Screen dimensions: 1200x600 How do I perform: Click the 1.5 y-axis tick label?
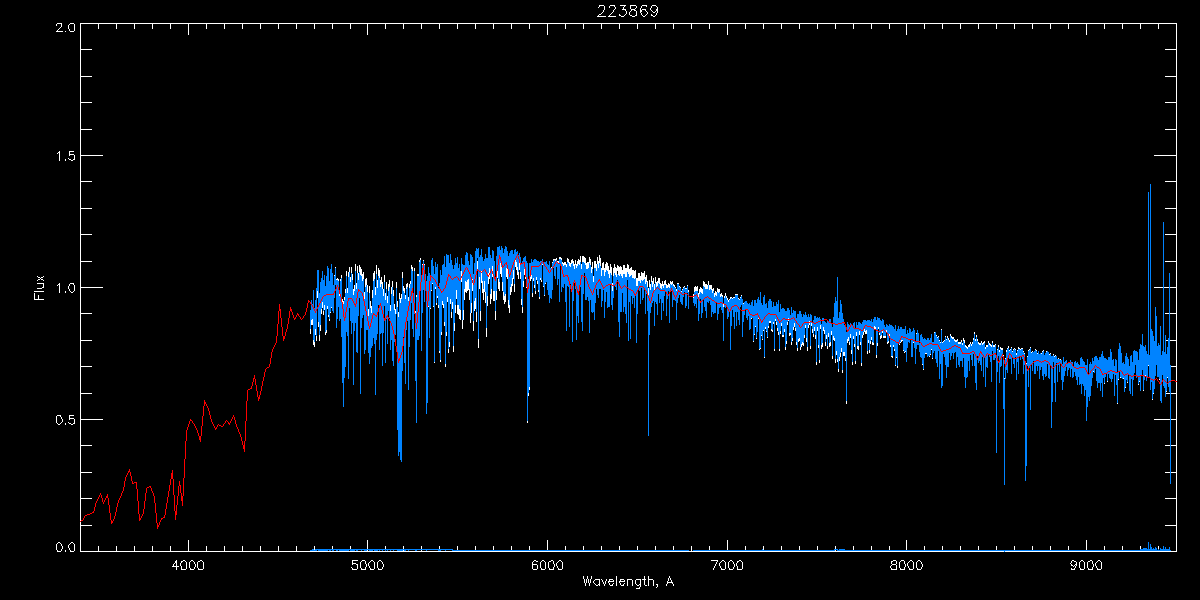64,157
